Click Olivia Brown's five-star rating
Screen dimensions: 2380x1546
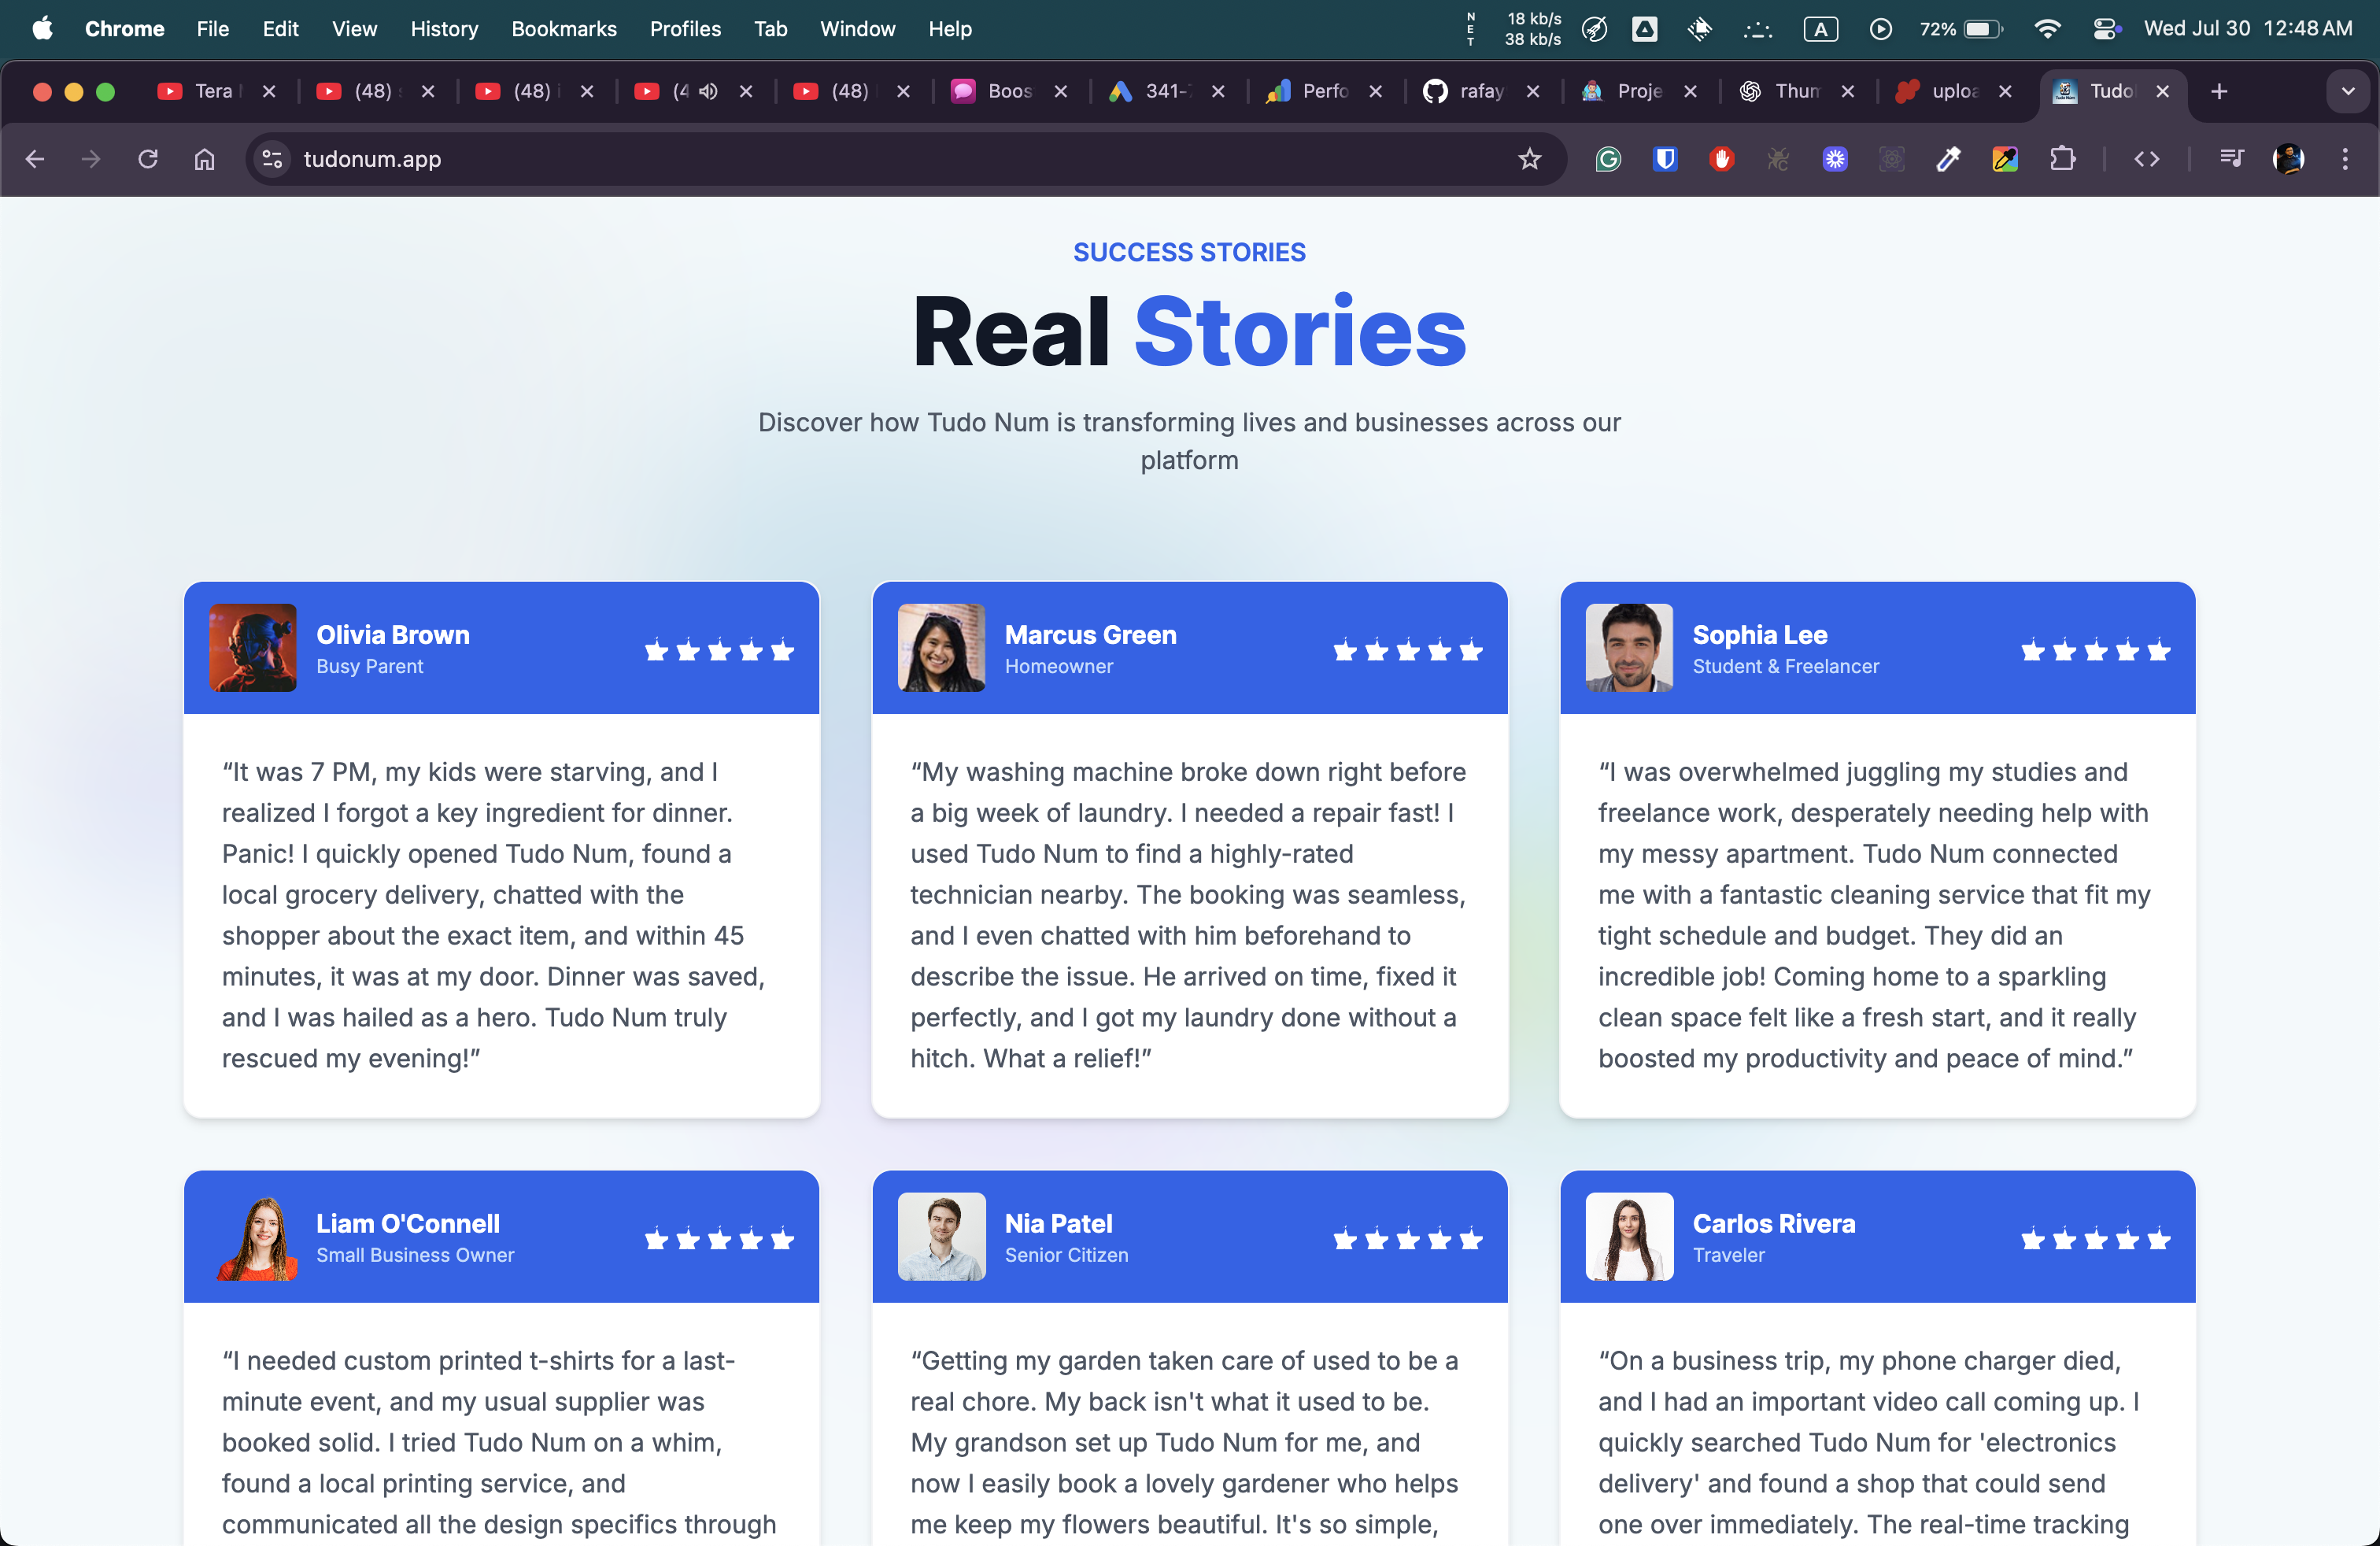click(719, 650)
